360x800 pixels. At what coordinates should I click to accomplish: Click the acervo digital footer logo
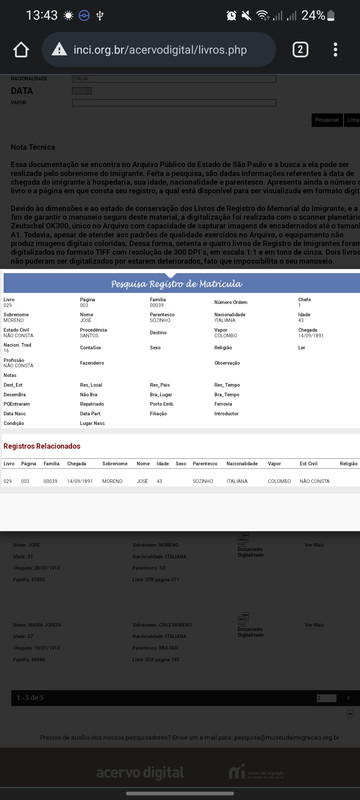pyautogui.click(x=140, y=772)
